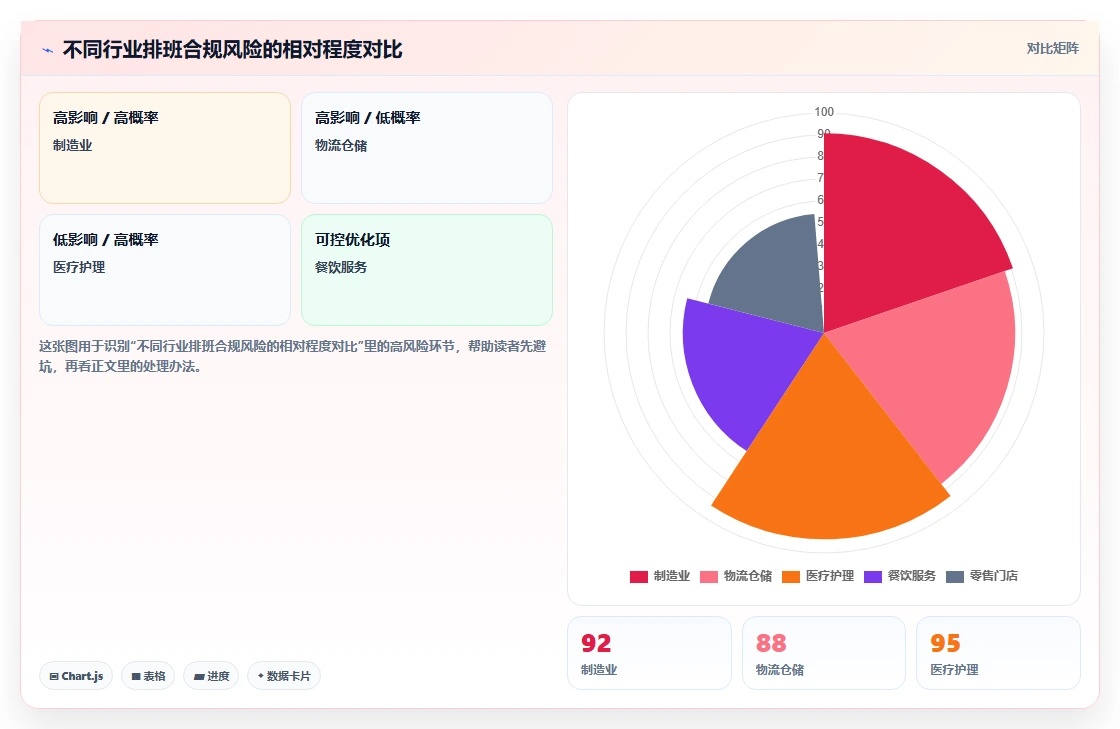Click the 进度 tag chip

coord(211,675)
